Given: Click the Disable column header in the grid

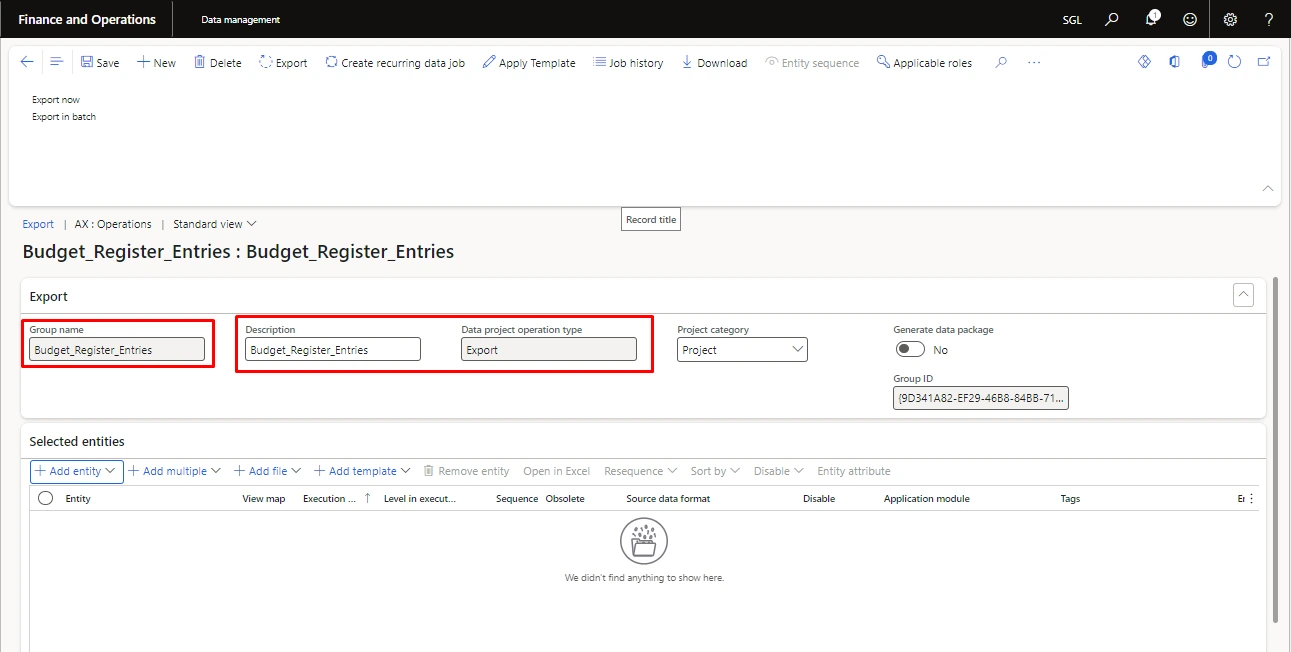Looking at the screenshot, I should pyautogui.click(x=819, y=498).
